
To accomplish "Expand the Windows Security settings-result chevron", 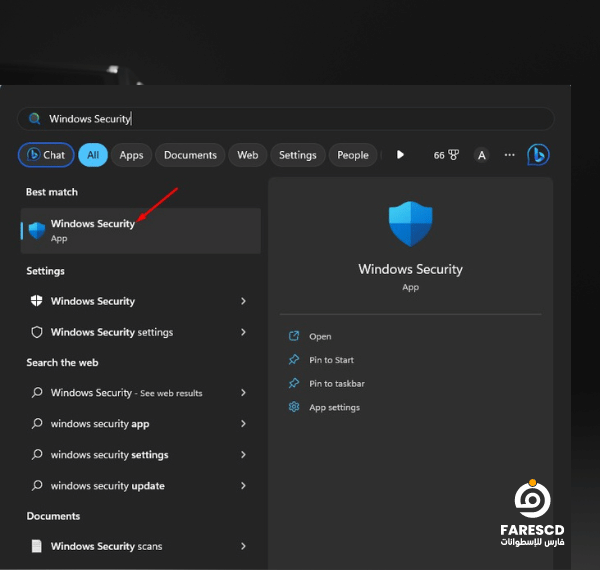I will tap(243, 301).
